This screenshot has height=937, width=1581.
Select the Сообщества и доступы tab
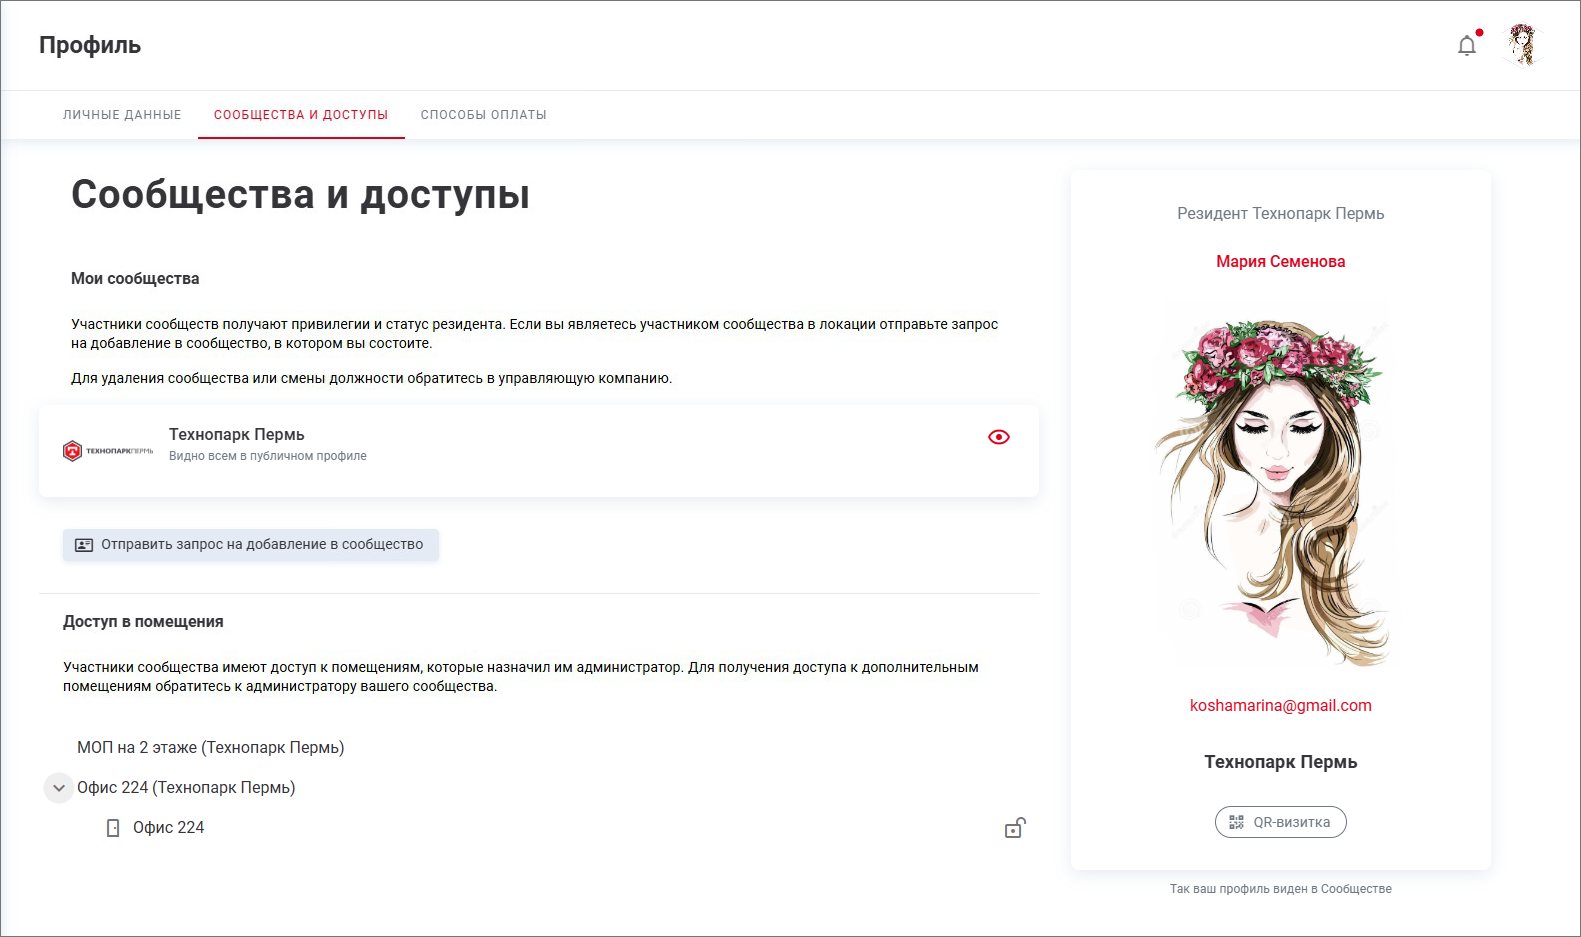(301, 115)
